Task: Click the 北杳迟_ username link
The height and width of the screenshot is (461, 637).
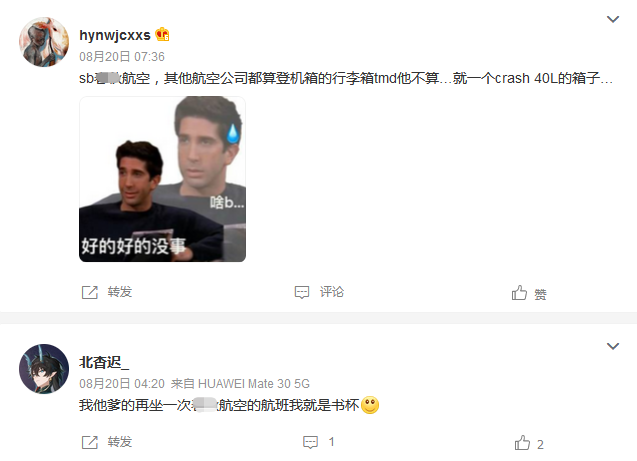Action: [x=104, y=362]
